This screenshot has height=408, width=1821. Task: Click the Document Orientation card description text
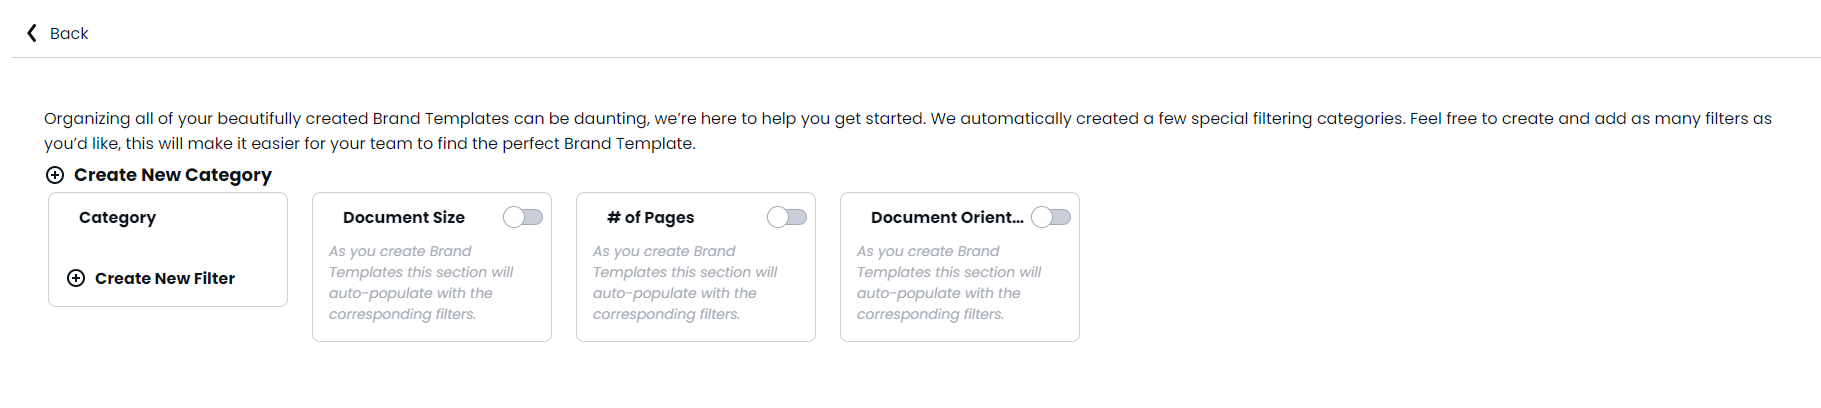[x=949, y=283]
